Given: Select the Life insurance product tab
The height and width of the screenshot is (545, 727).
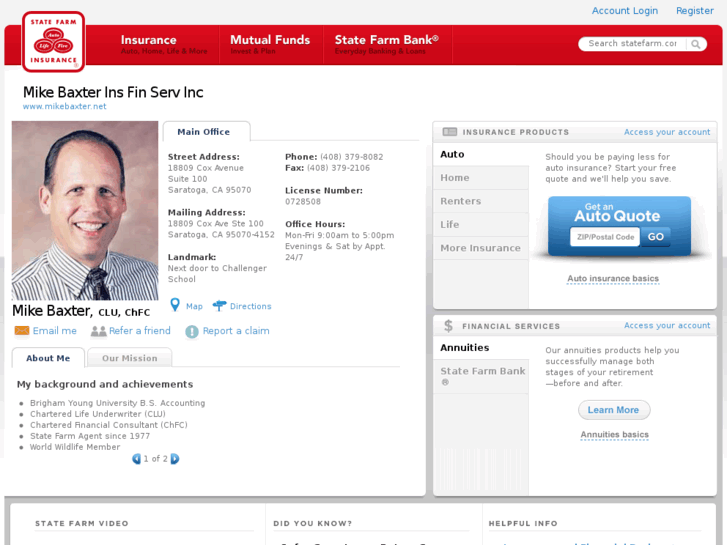Looking at the screenshot, I should 481,224.
